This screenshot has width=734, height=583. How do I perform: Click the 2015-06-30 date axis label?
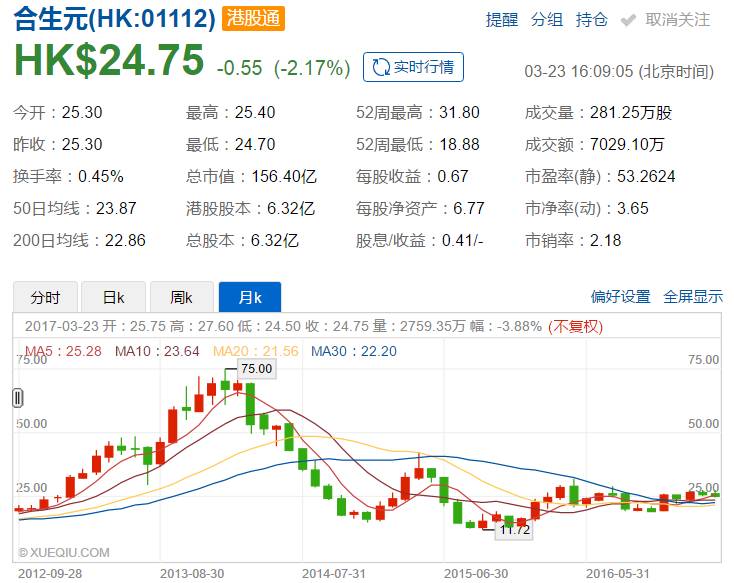pyautogui.click(x=476, y=573)
